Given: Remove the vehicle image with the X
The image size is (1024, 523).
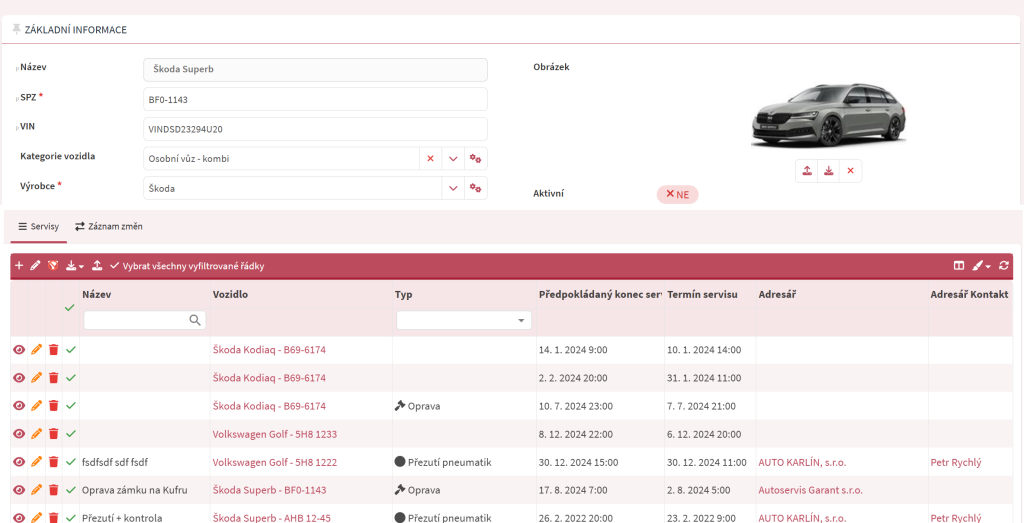Looking at the screenshot, I should [x=850, y=171].
